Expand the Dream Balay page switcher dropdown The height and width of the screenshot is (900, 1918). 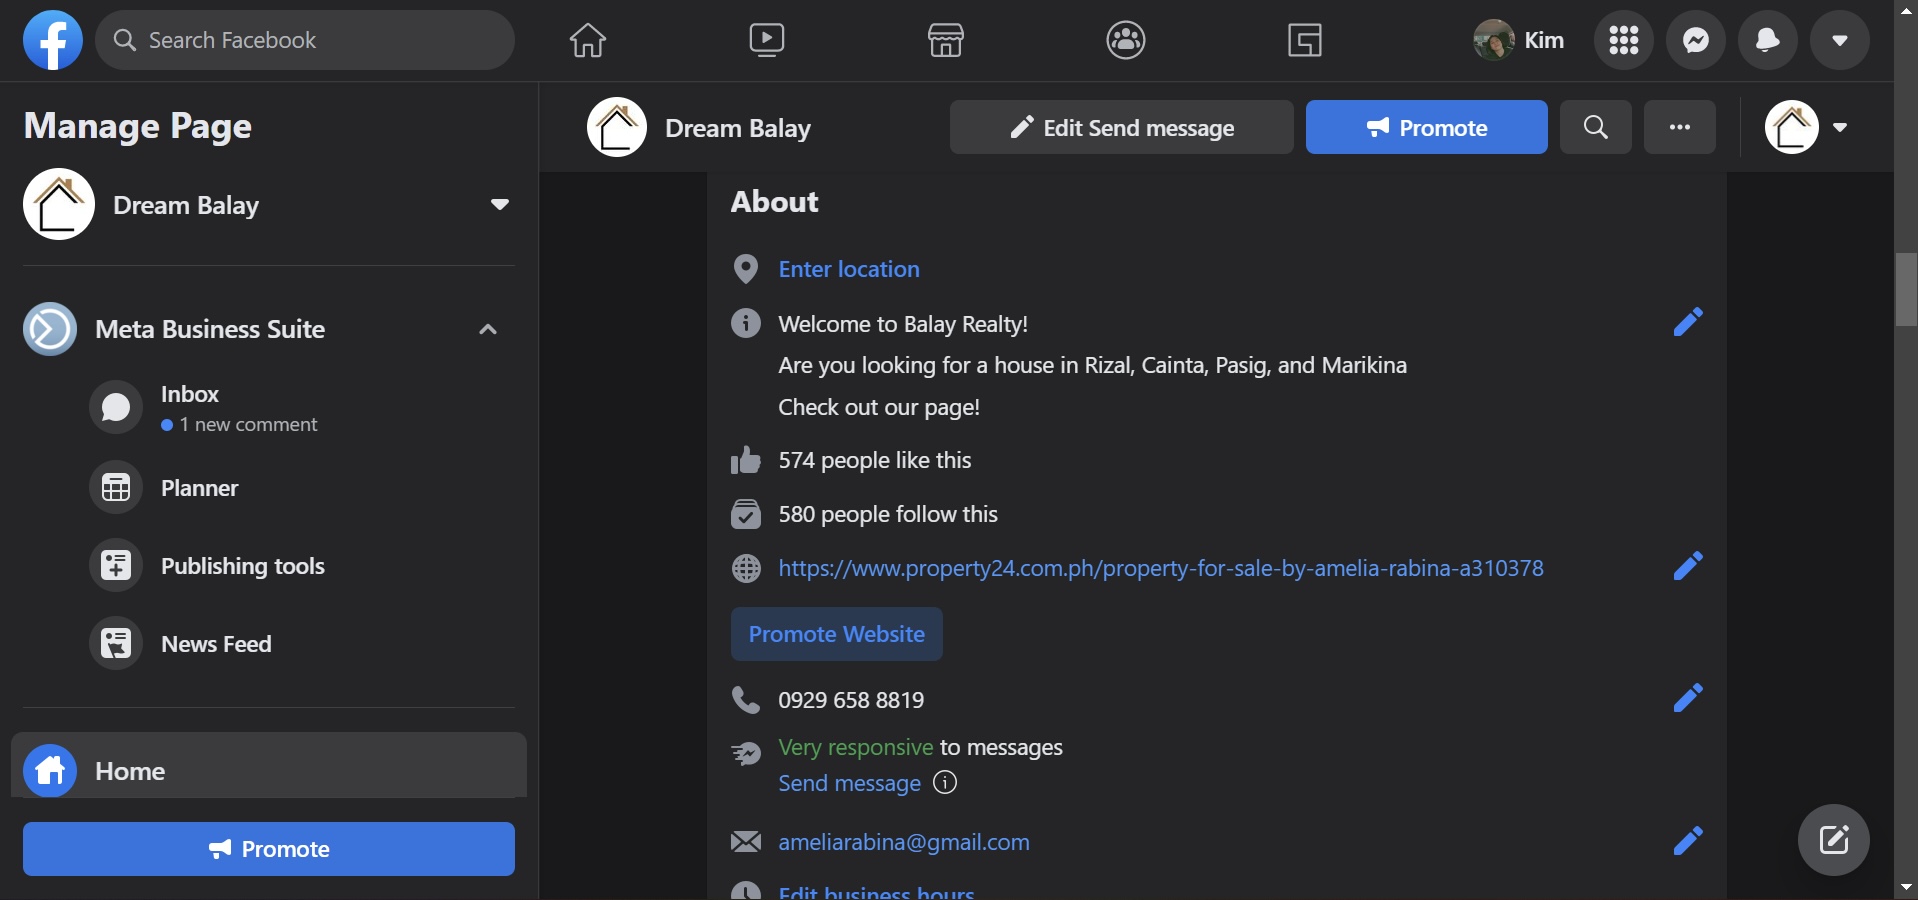500,205
